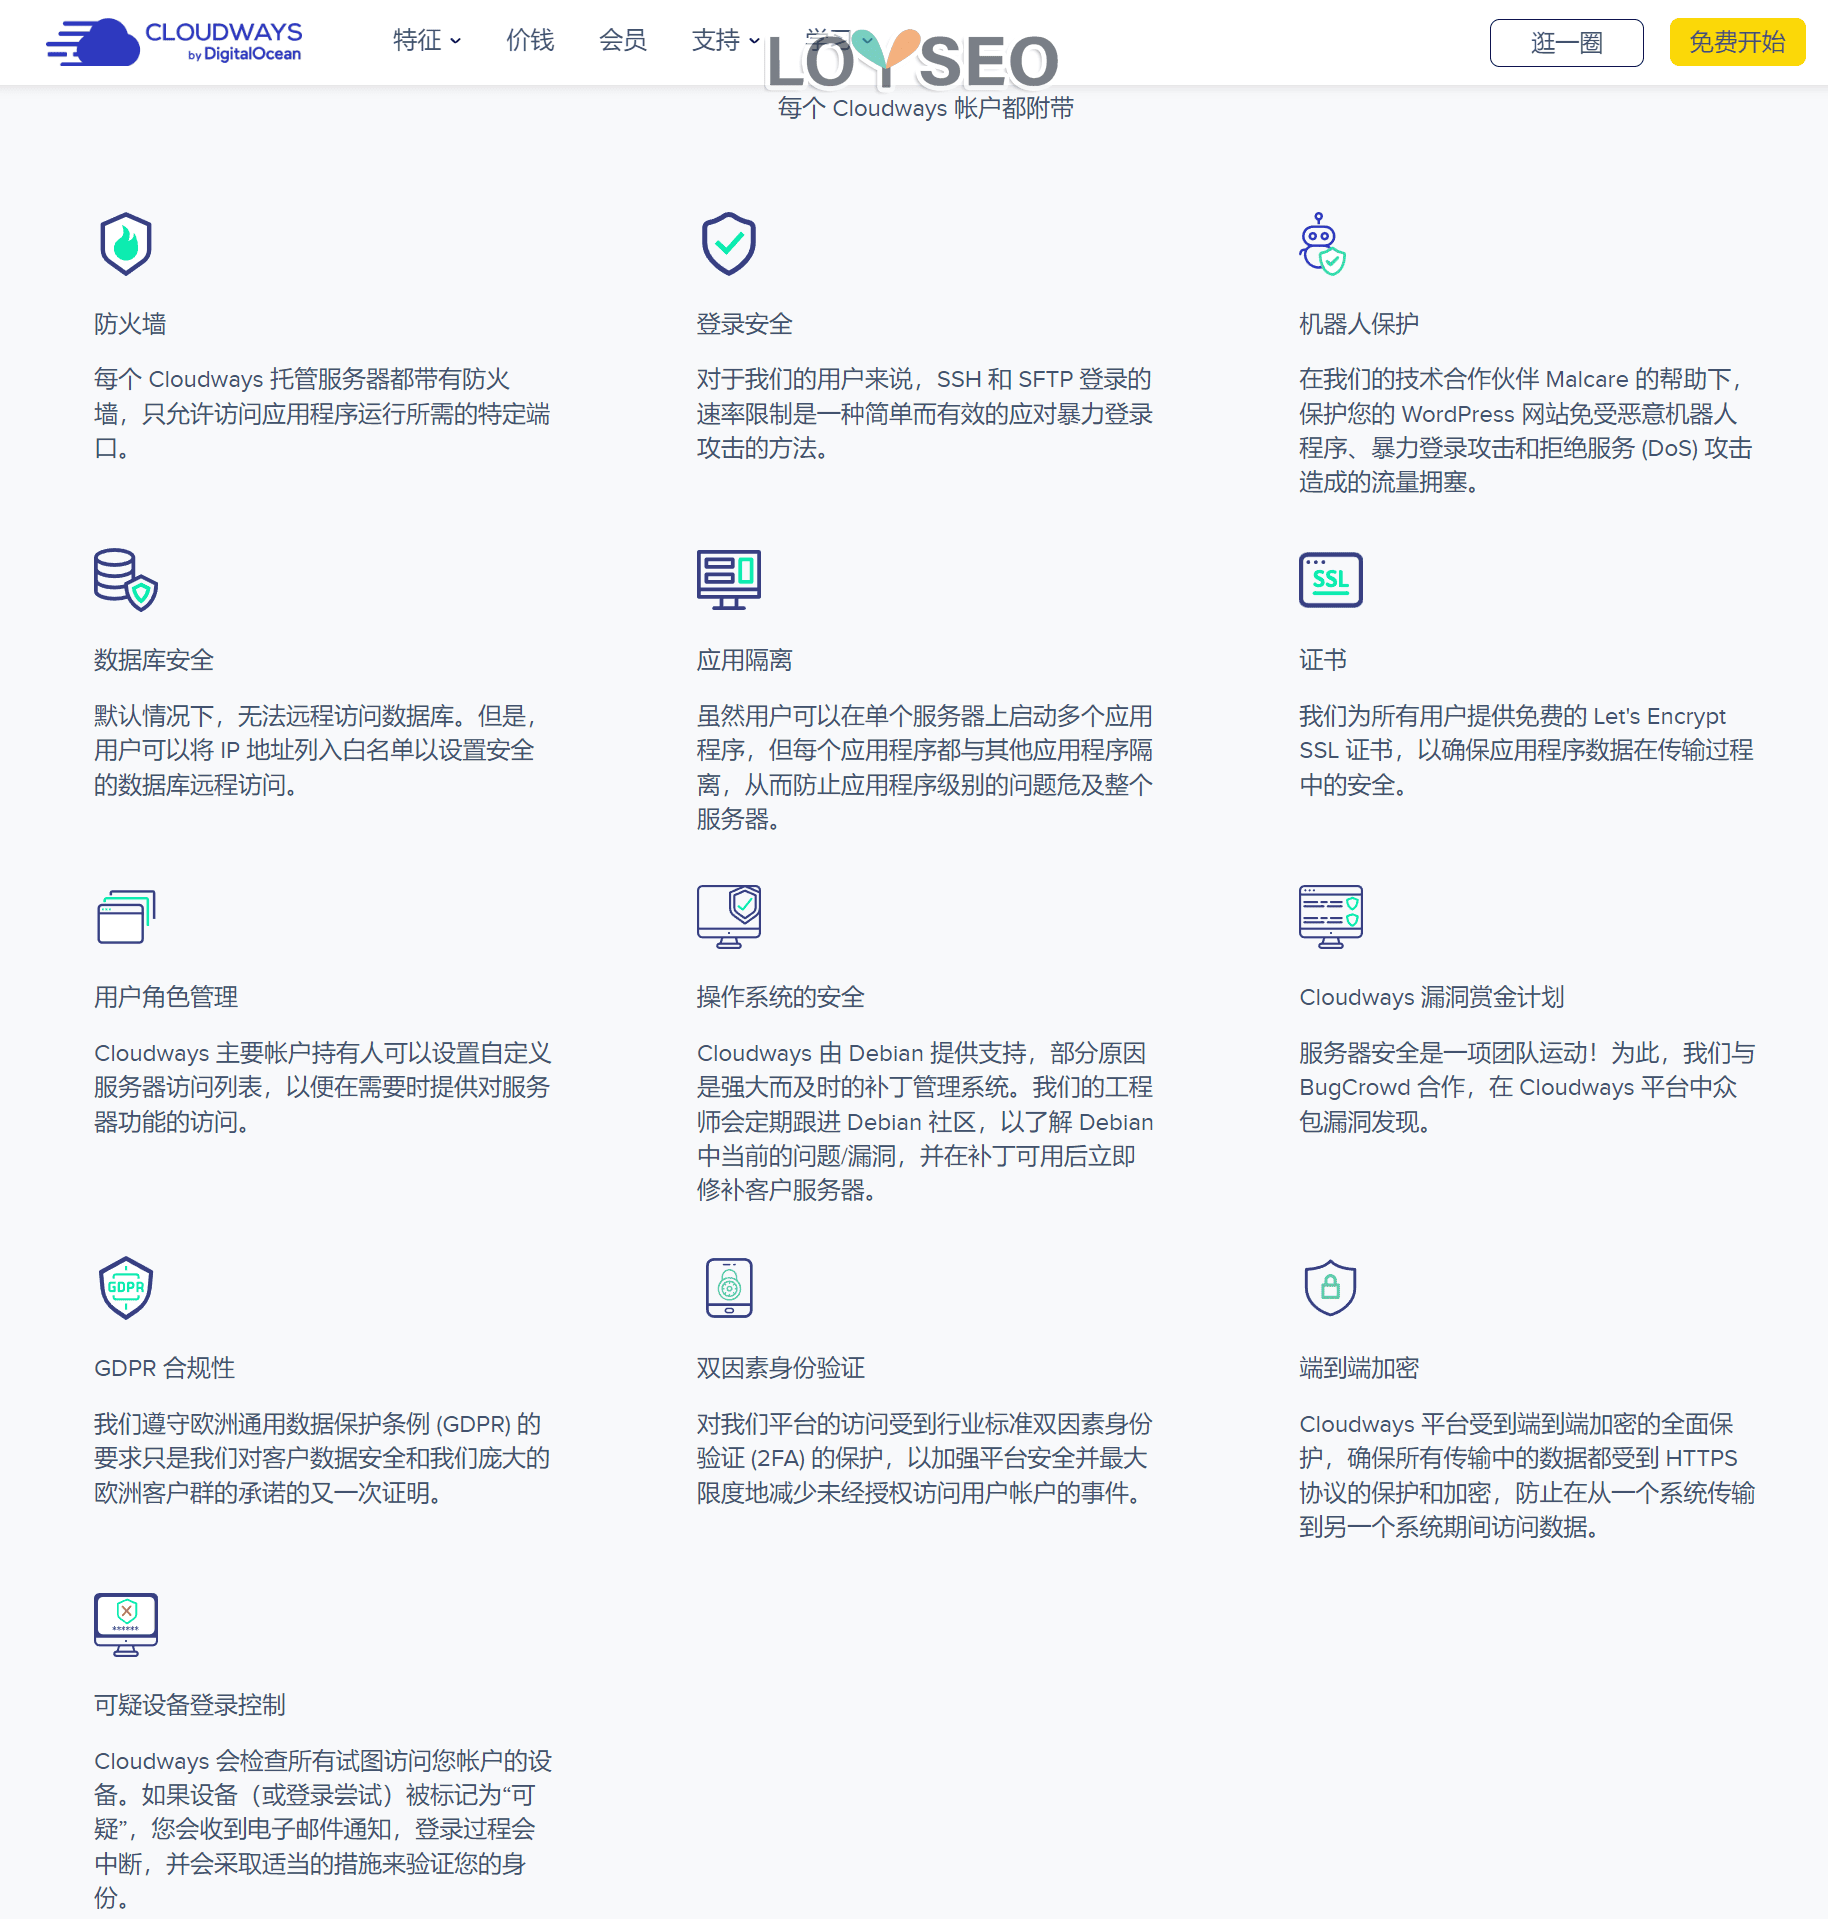Viewport: 1828px width, 1919px height.
Task: Click the 每个 Cloudways 帐户都附带 subtitle text
Action: click(x=925, y=108)
